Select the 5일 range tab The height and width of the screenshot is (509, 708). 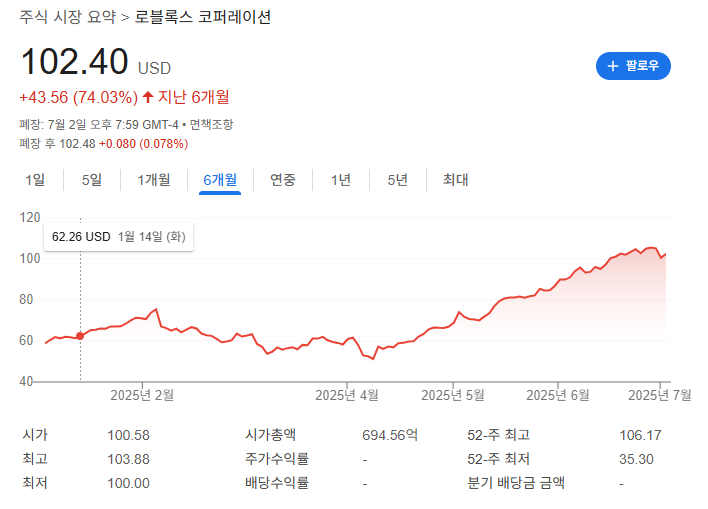92,180
